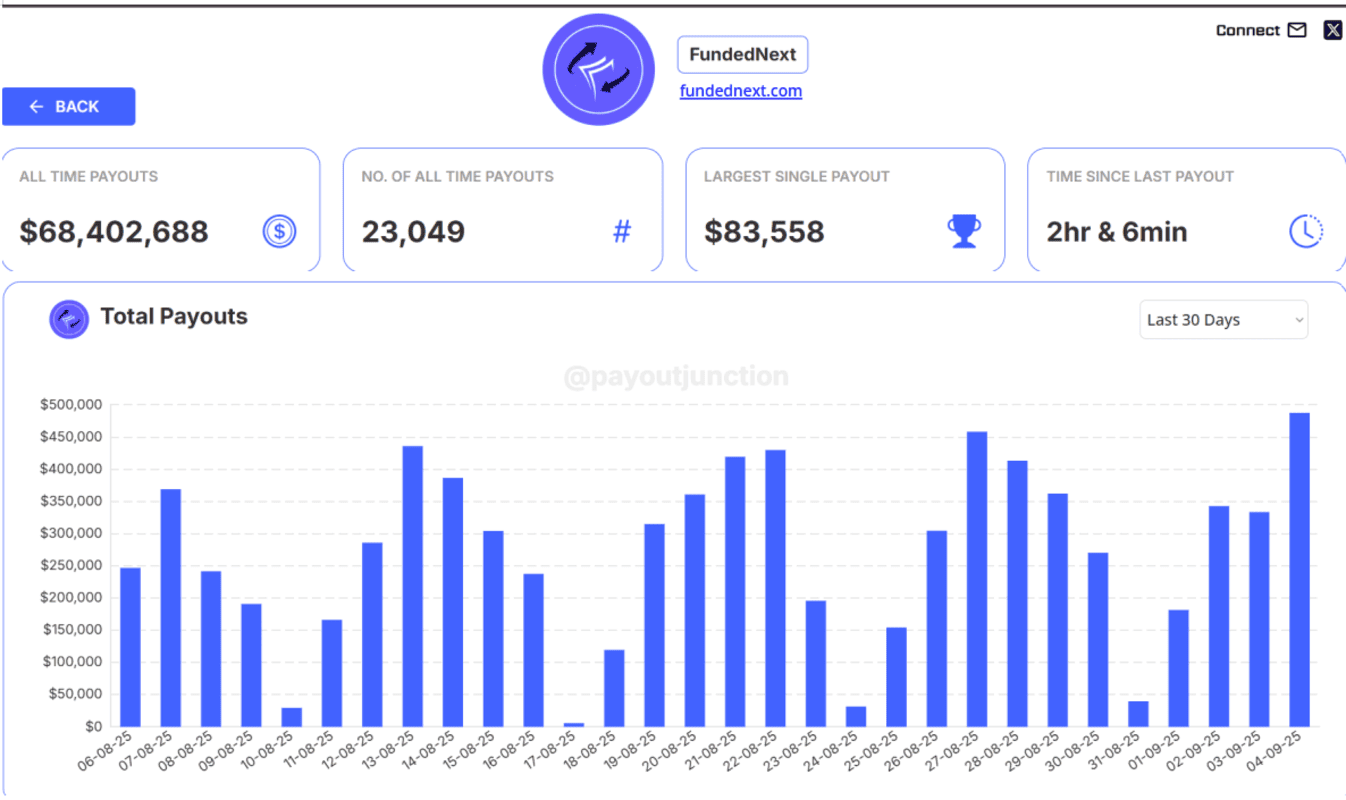Click the NO. OF ALL TIME PAYOUTS title
Viewport: 1346px width, 800px height.
[x=457, y=176]
